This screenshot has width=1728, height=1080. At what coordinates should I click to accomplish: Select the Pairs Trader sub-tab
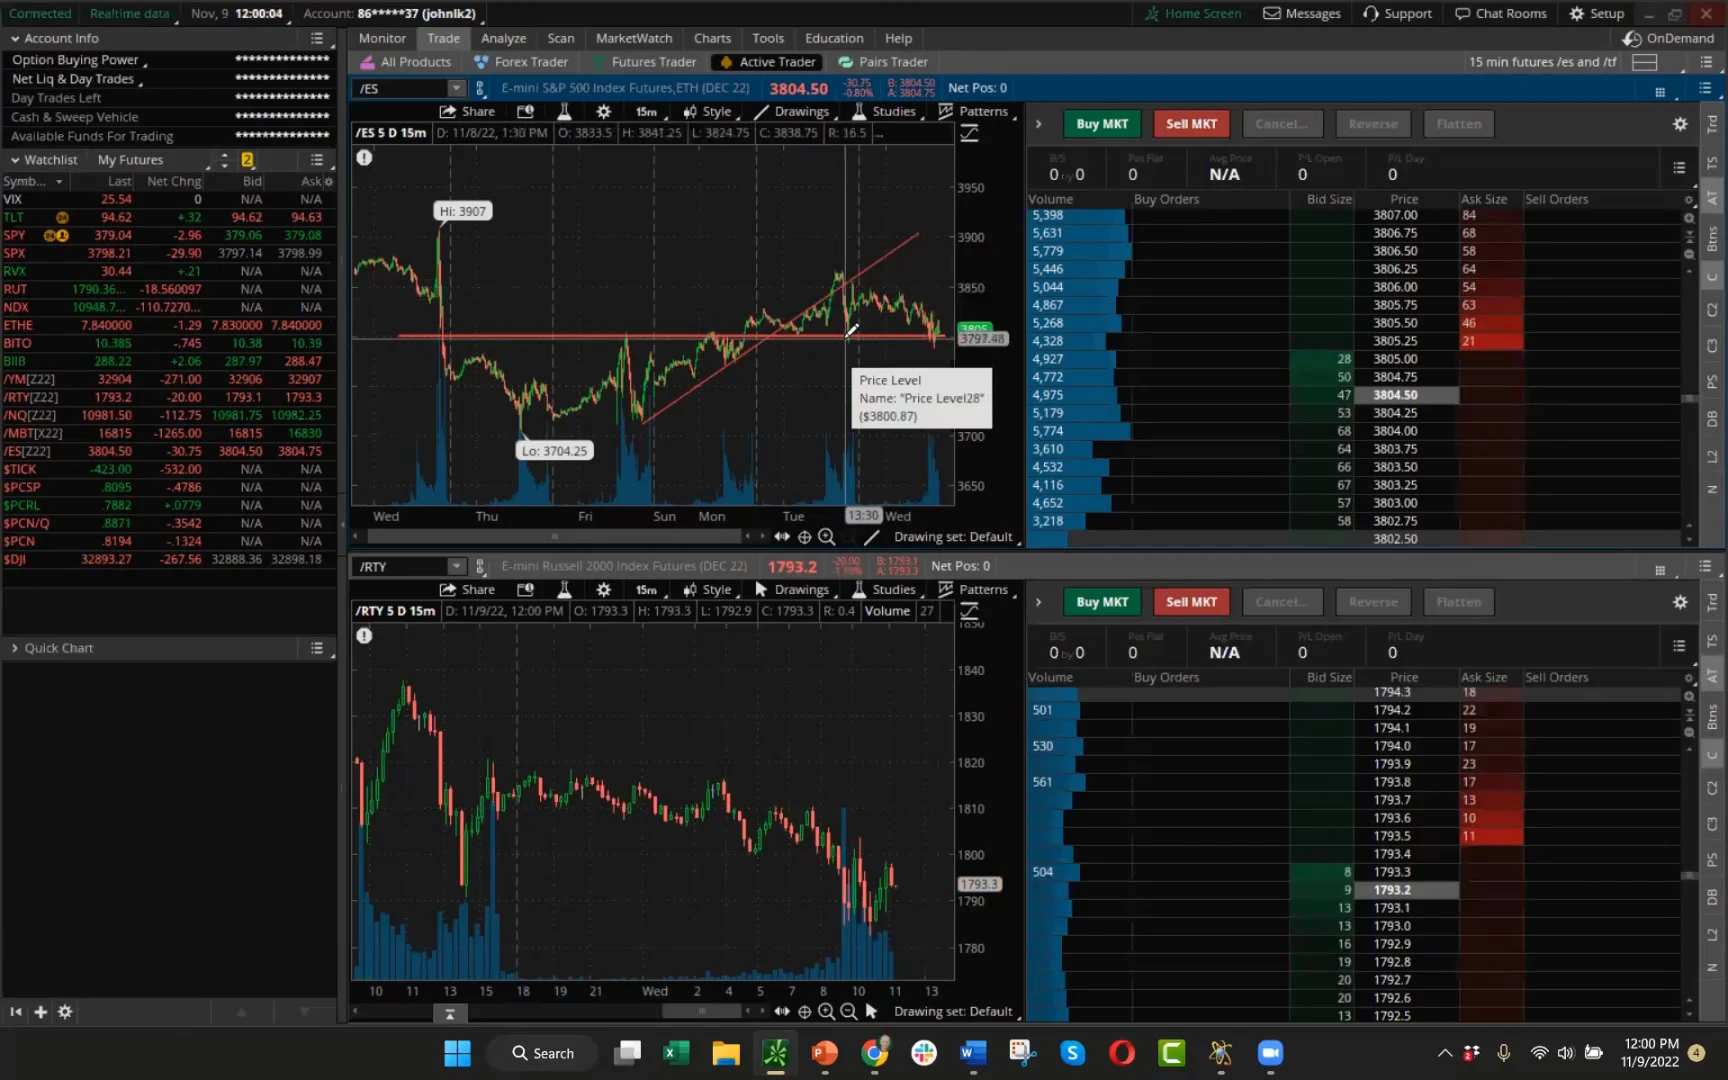point(883,62)
